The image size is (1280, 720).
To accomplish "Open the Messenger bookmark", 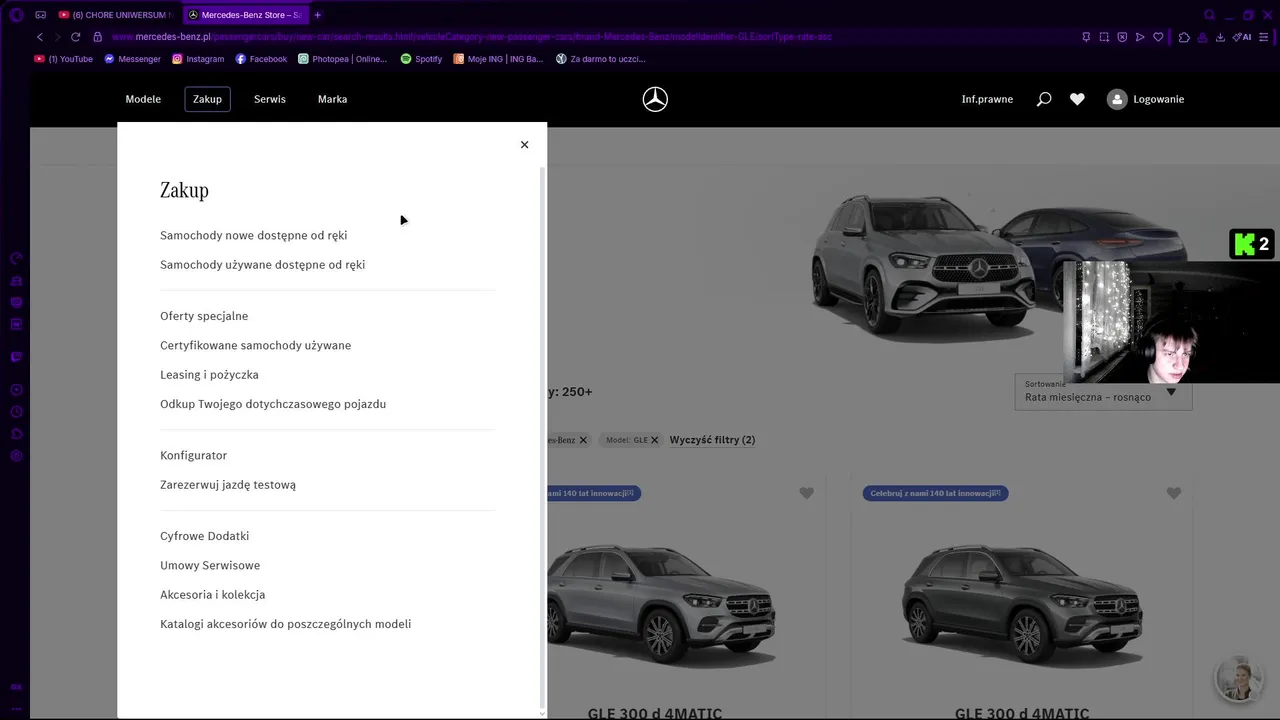I will click(x=133, y=59).
